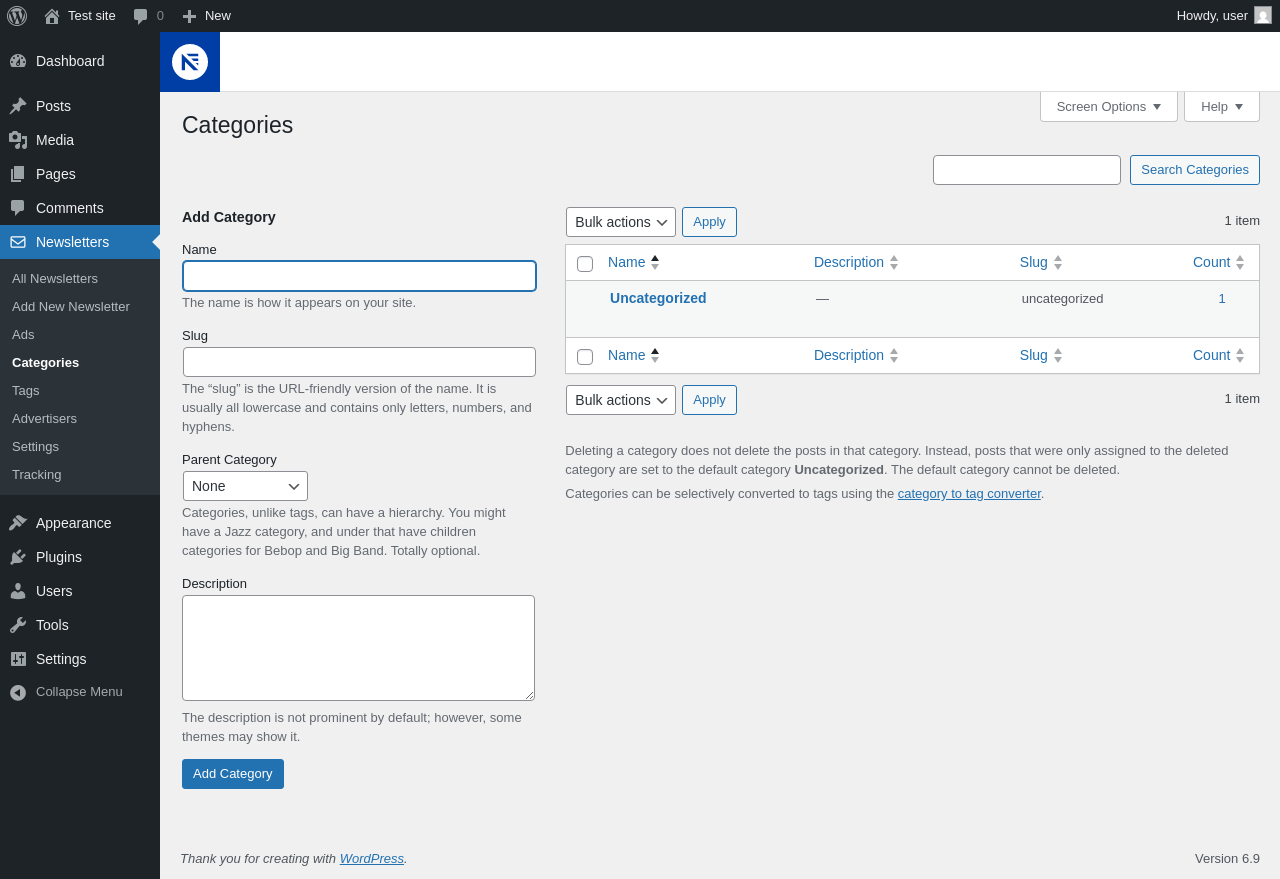Click the Uncategorized count link 1
This screenshot has height=879, width=1280.
(1222, 298)
